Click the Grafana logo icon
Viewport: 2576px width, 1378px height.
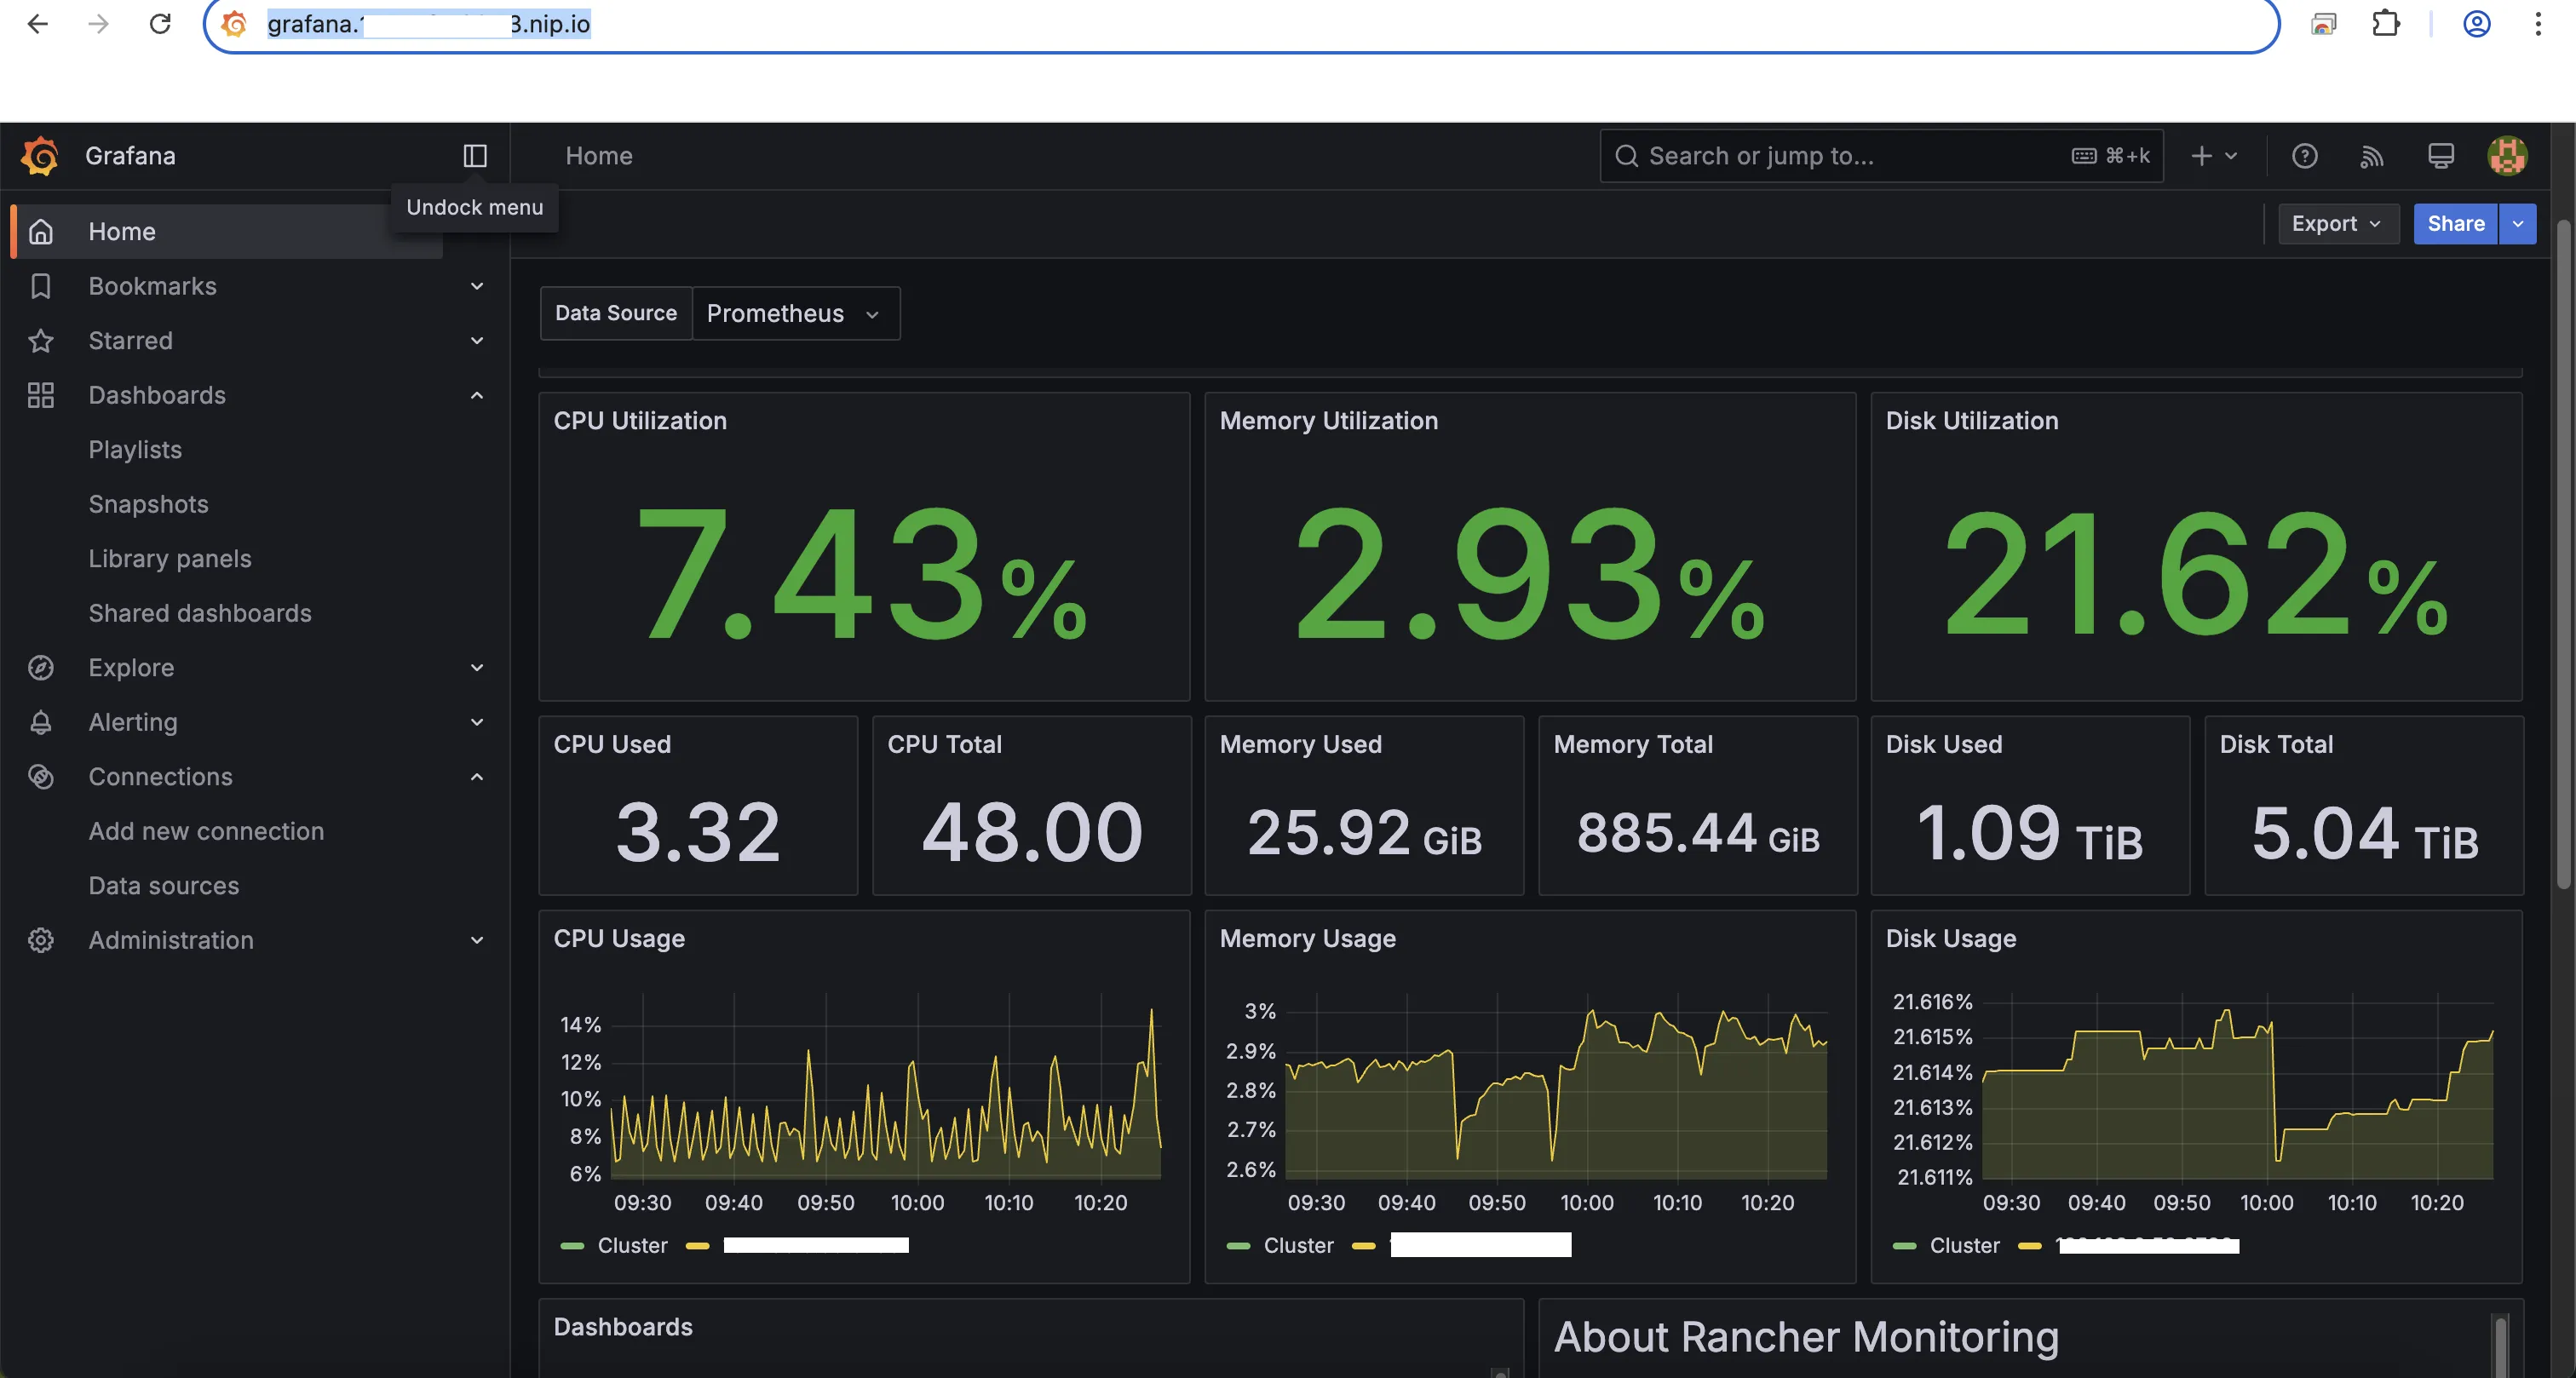(x=40, y=156)
